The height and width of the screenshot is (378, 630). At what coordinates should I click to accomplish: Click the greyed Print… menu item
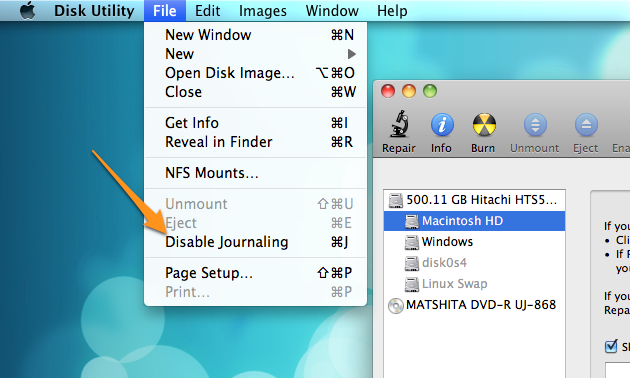click(x=256, y=292)
